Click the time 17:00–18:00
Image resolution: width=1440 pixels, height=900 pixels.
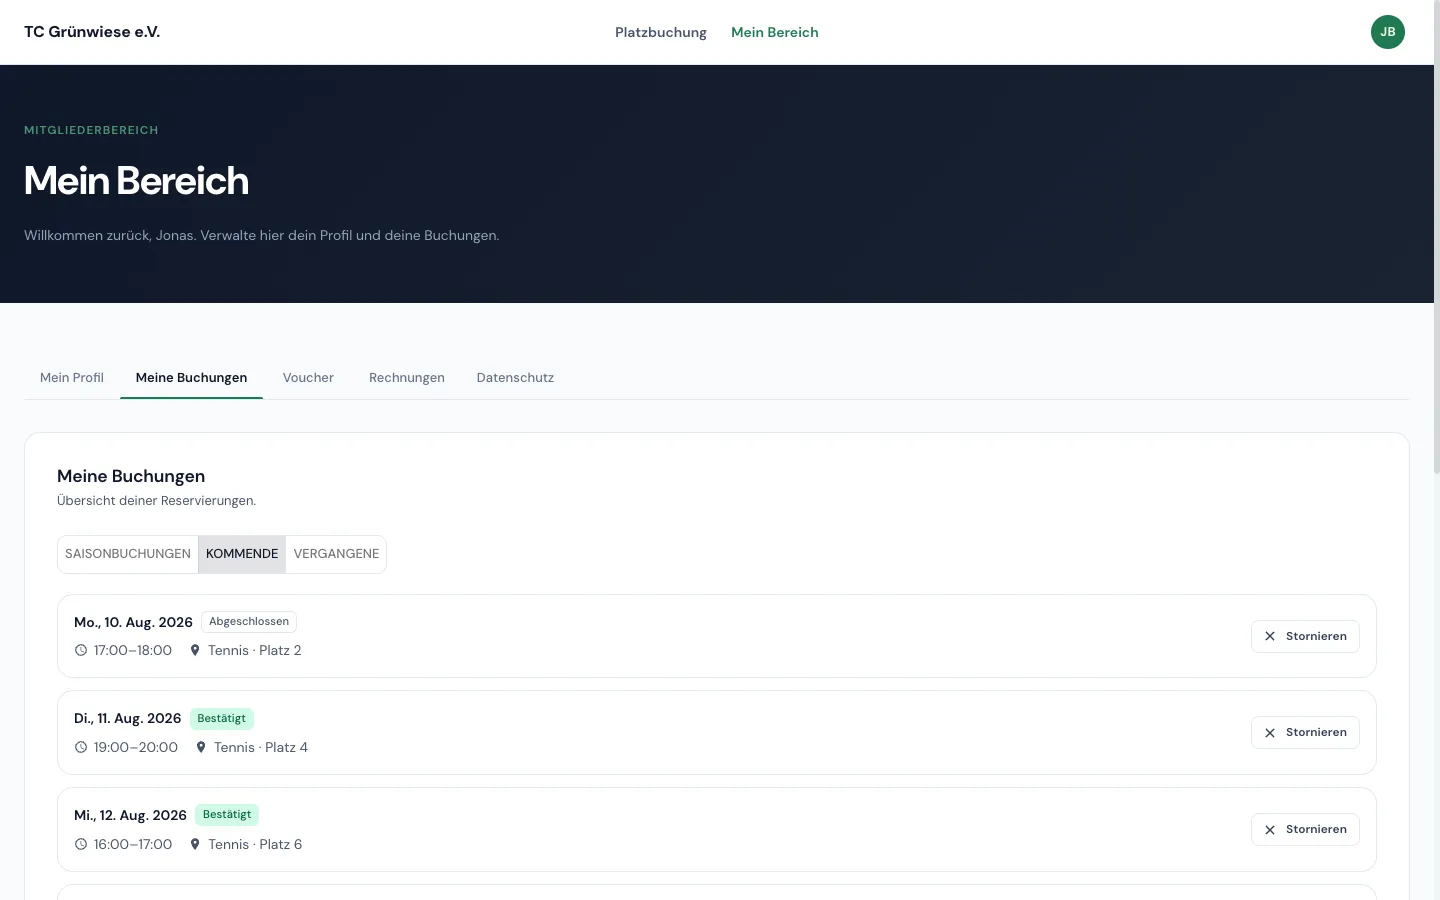tap(133, 650)
